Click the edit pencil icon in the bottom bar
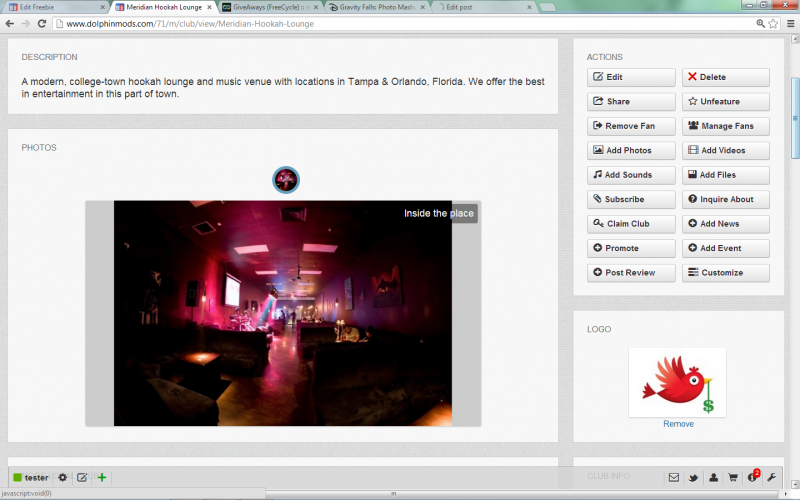Image resolution: width=800 pixels, height=500 pixels. 82,478
